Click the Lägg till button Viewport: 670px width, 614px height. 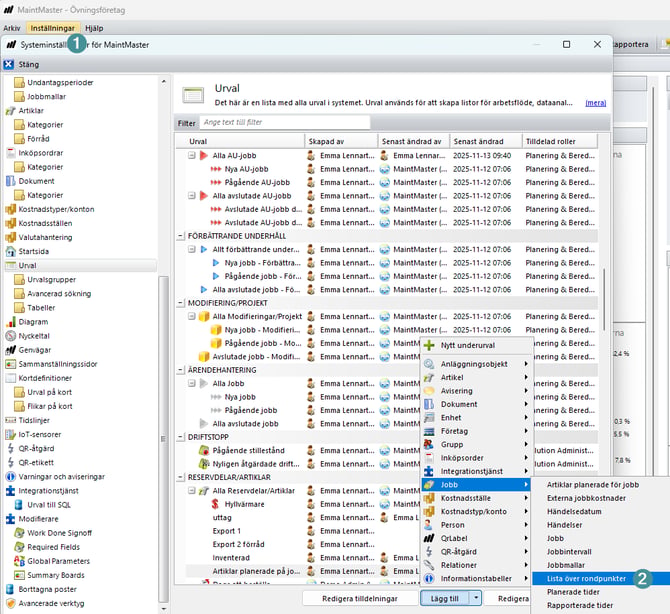coord(445,599)
